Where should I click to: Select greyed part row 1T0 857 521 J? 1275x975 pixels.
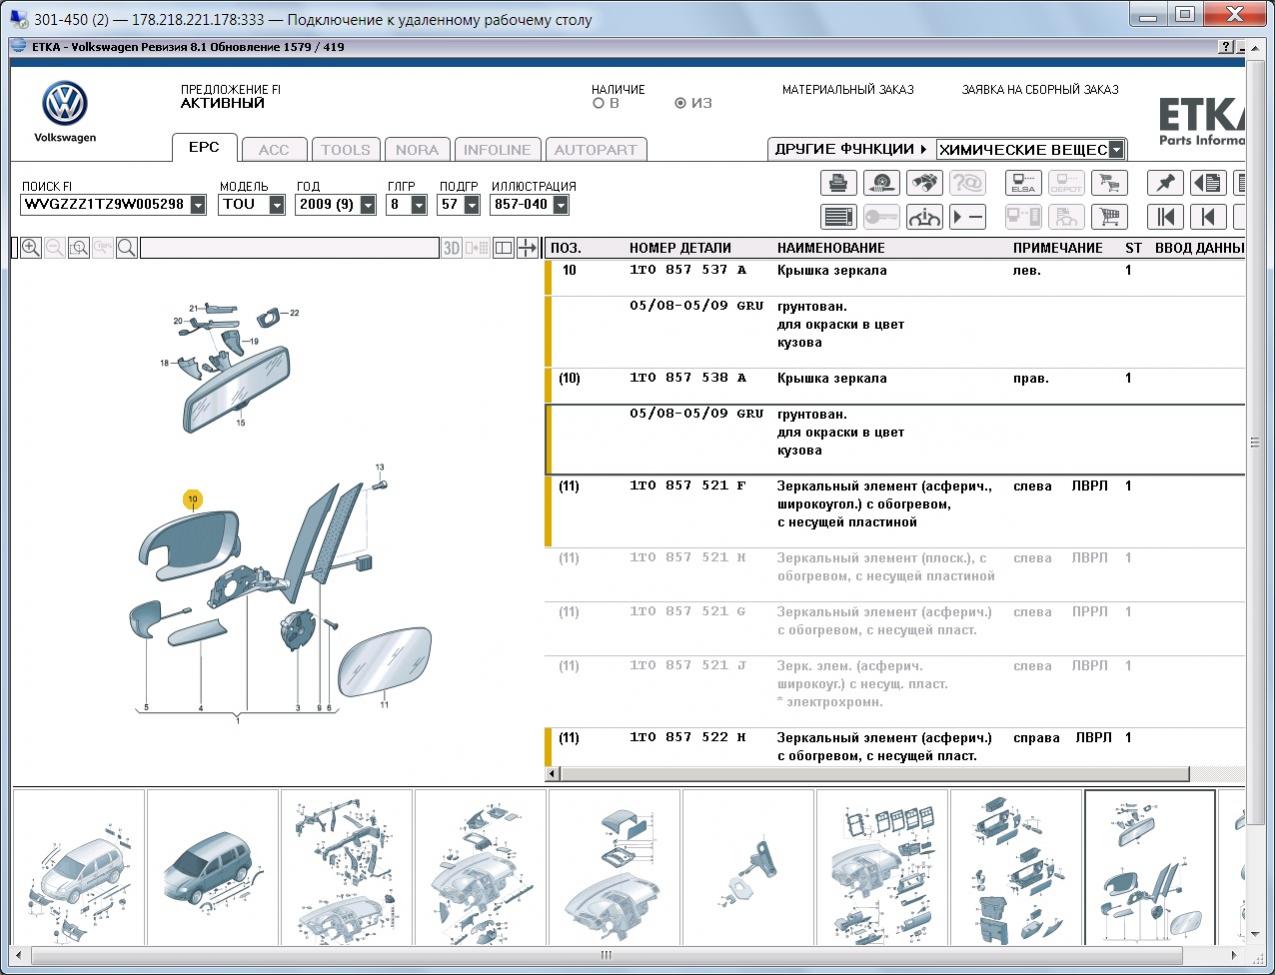pyautogui.click(x=895, y=692)
